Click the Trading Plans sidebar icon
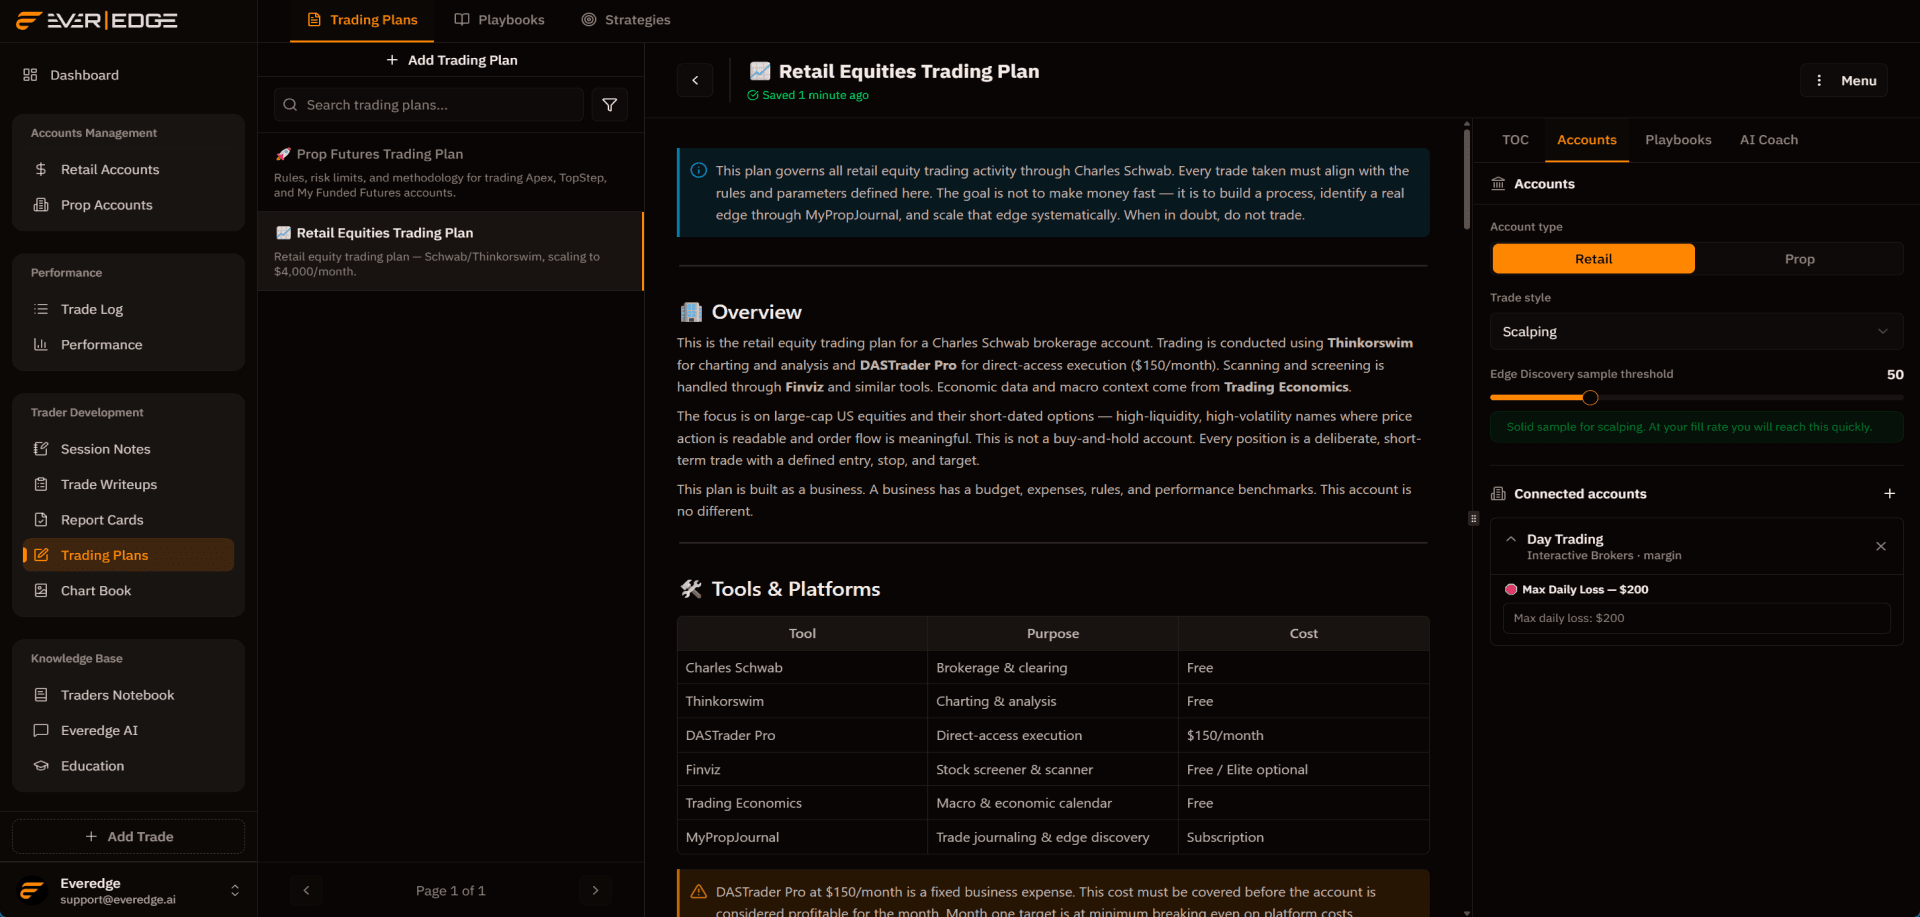This screenshot has height=917, width=1920. pos(41,555)
